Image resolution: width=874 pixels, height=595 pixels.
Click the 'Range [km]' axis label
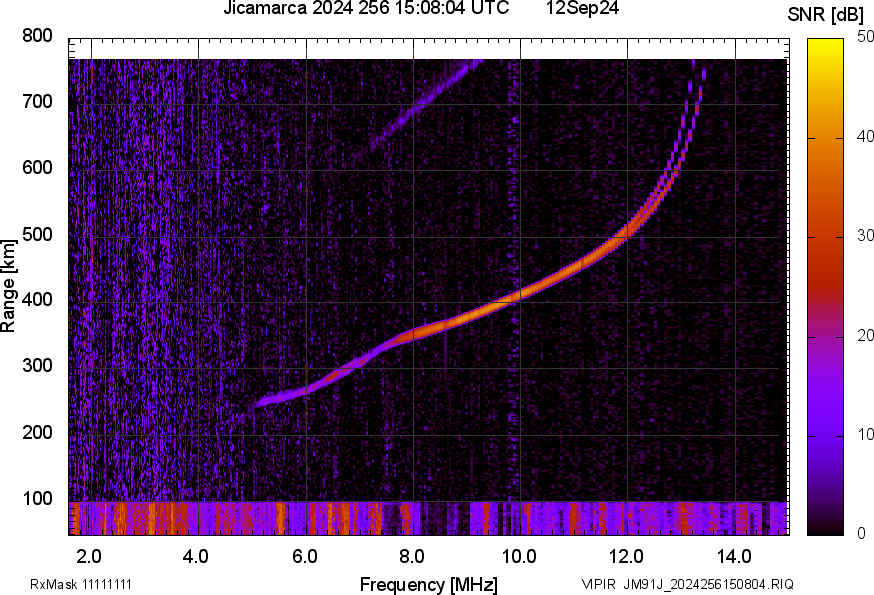[8, 286]
